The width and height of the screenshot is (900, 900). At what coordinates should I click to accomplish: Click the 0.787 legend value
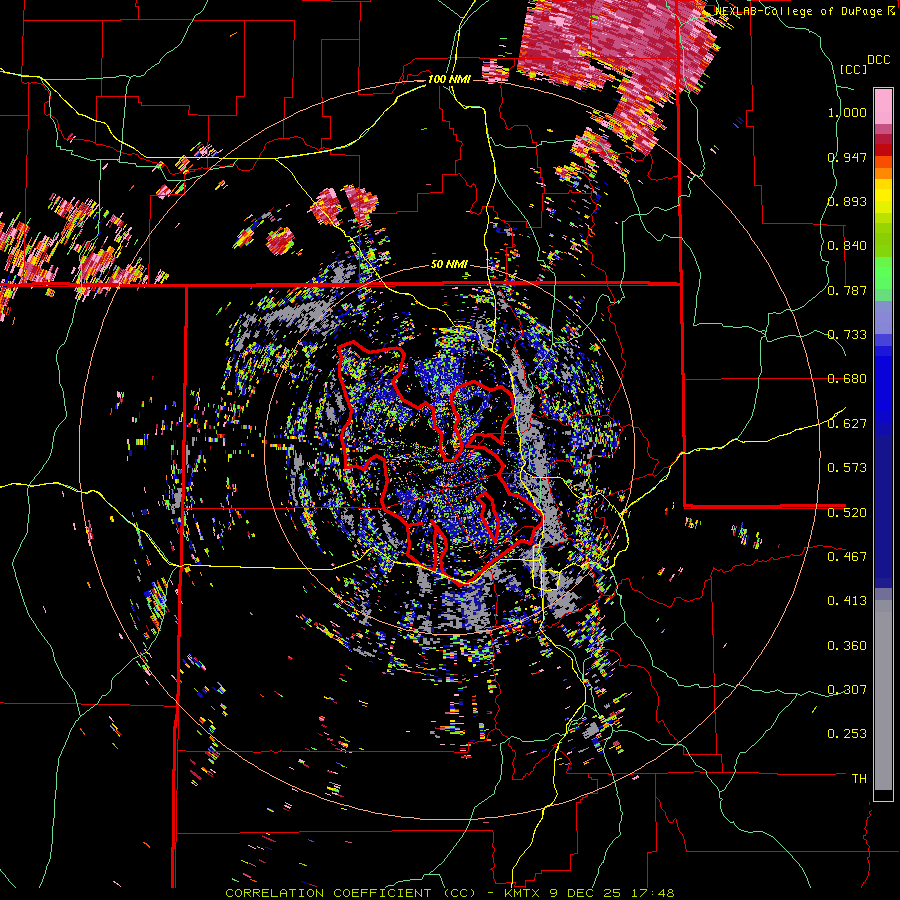(847, 290)
